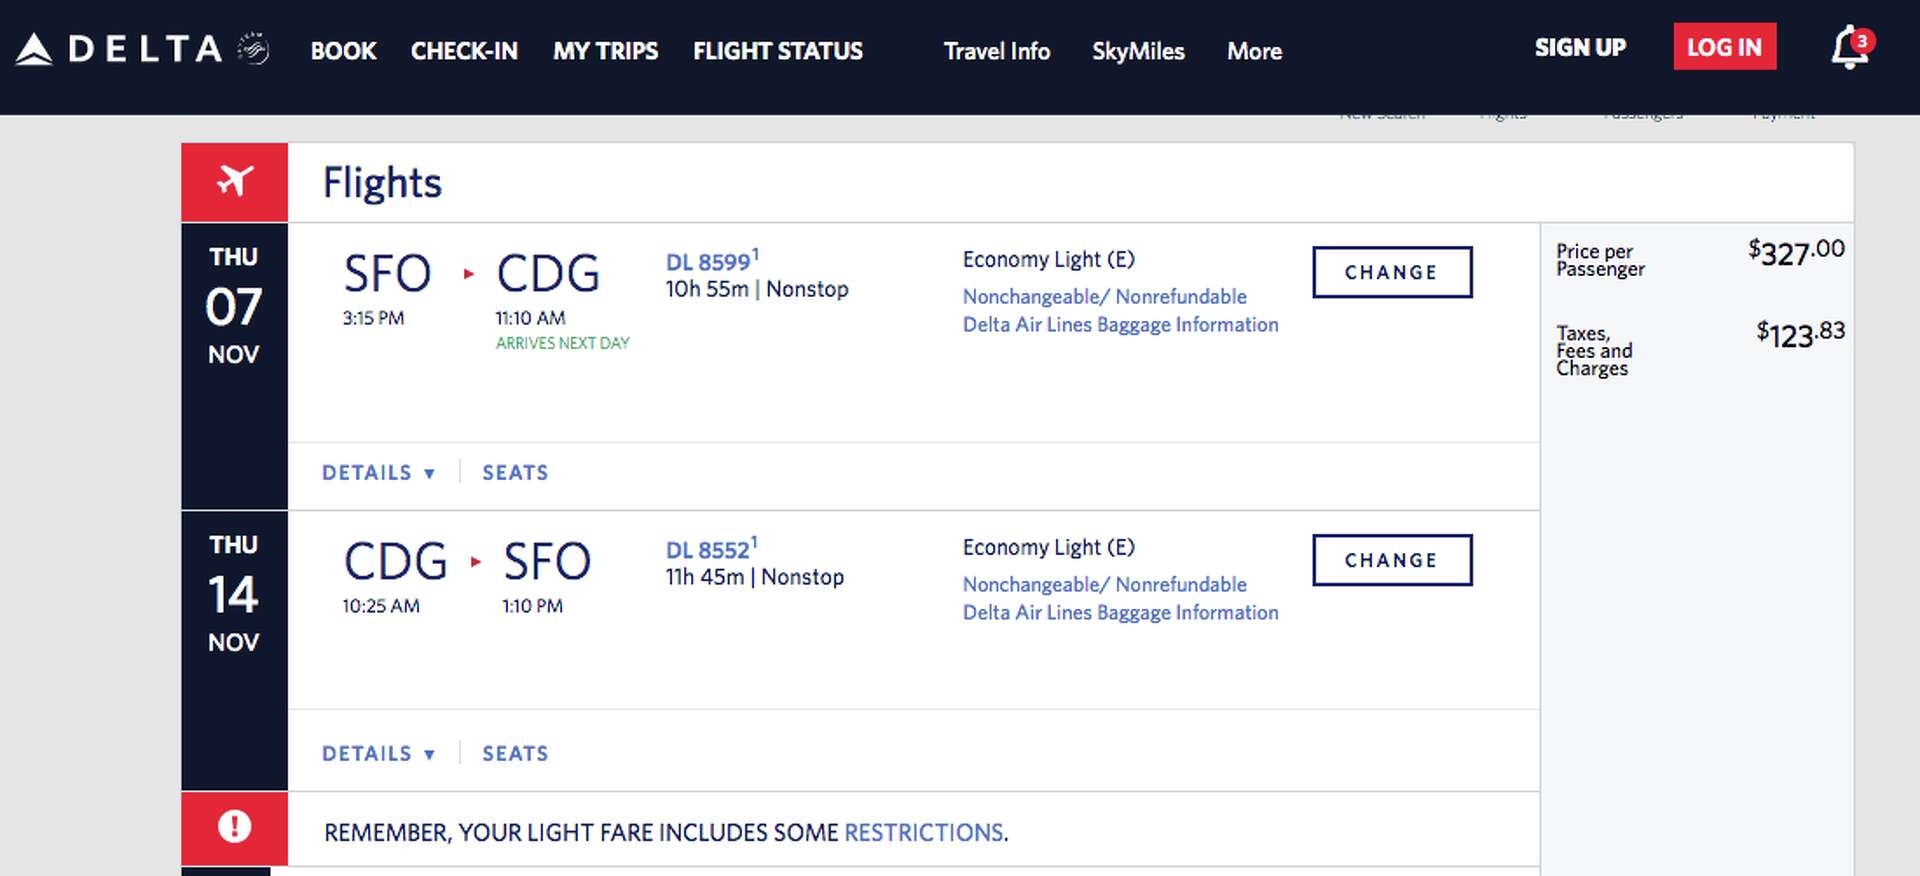The width and height of the screenshot is (1920, 876).
Task: Click the notification badge showing 3
Action: coord(1861,41)
